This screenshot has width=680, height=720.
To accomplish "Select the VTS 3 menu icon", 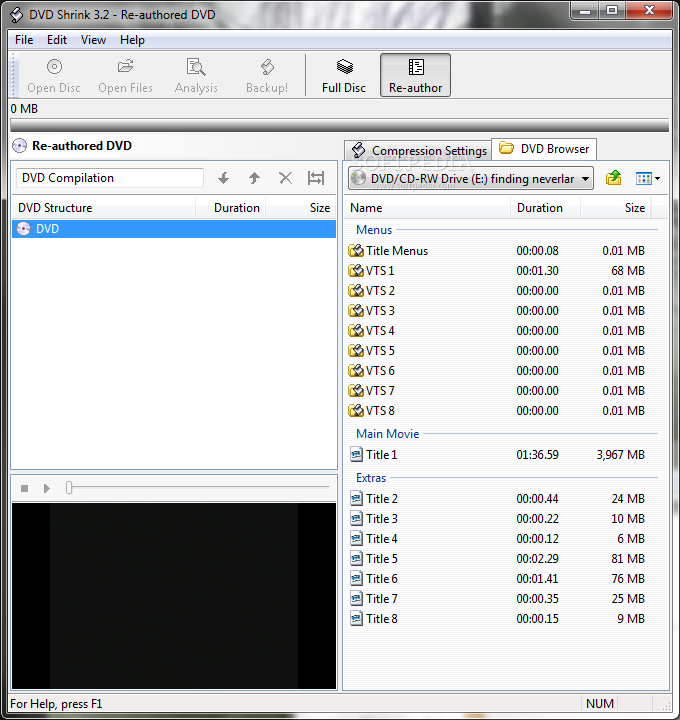I will (x=356, y=311).
